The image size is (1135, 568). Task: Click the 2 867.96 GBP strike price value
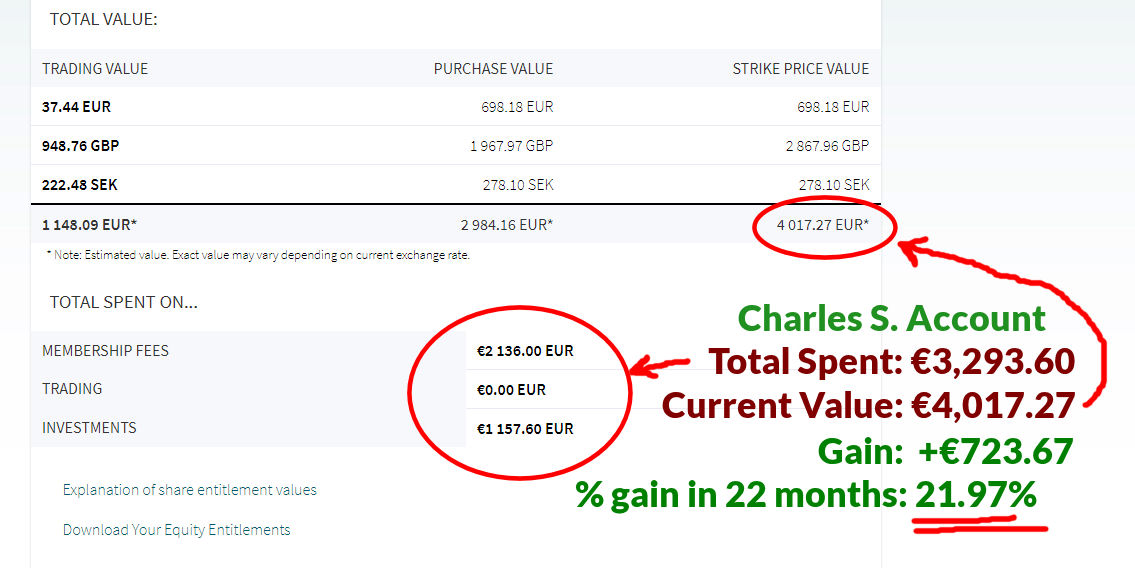coord(827,145)
